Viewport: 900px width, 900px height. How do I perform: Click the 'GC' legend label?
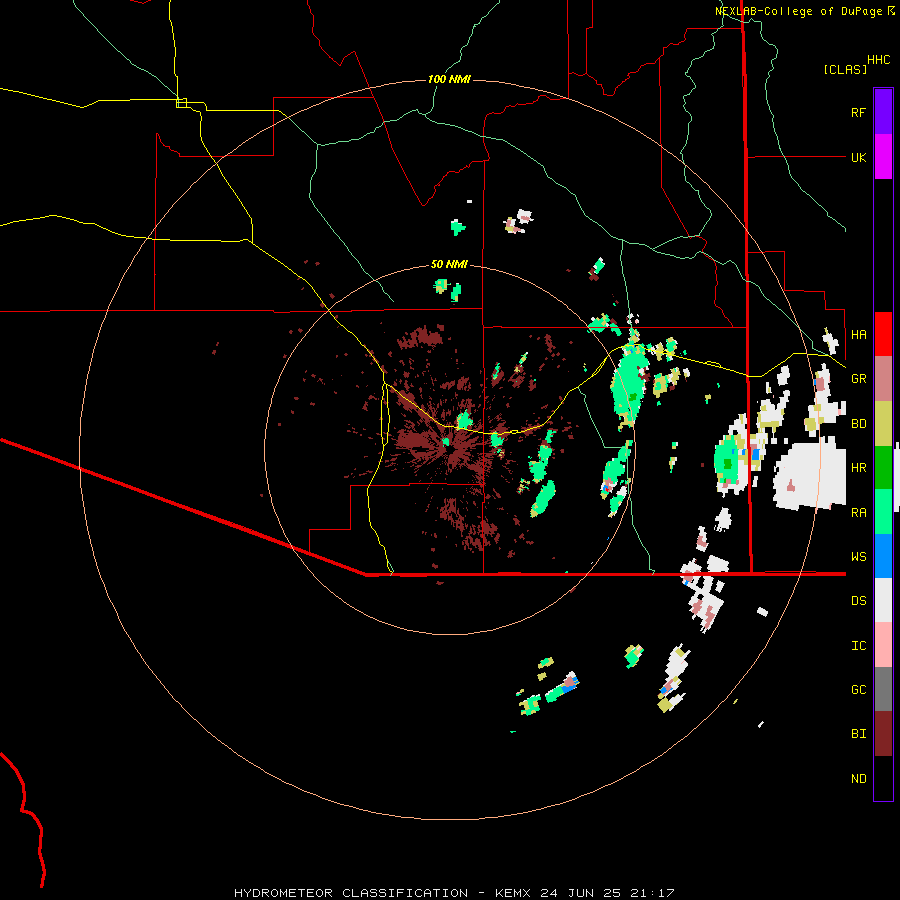(x=858, y=690)
